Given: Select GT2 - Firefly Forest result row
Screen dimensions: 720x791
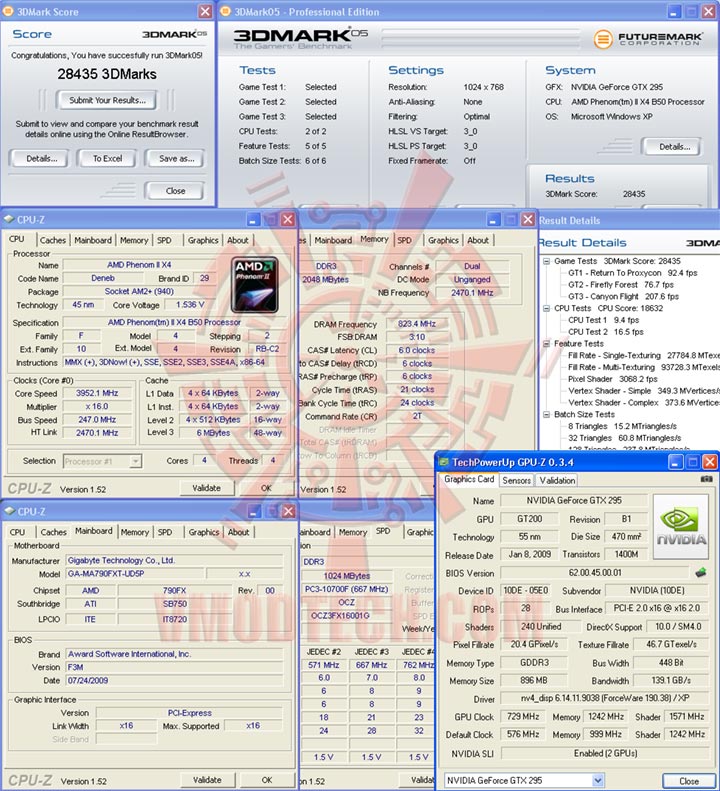Looking at the screenshot, I should coord(621,285).
